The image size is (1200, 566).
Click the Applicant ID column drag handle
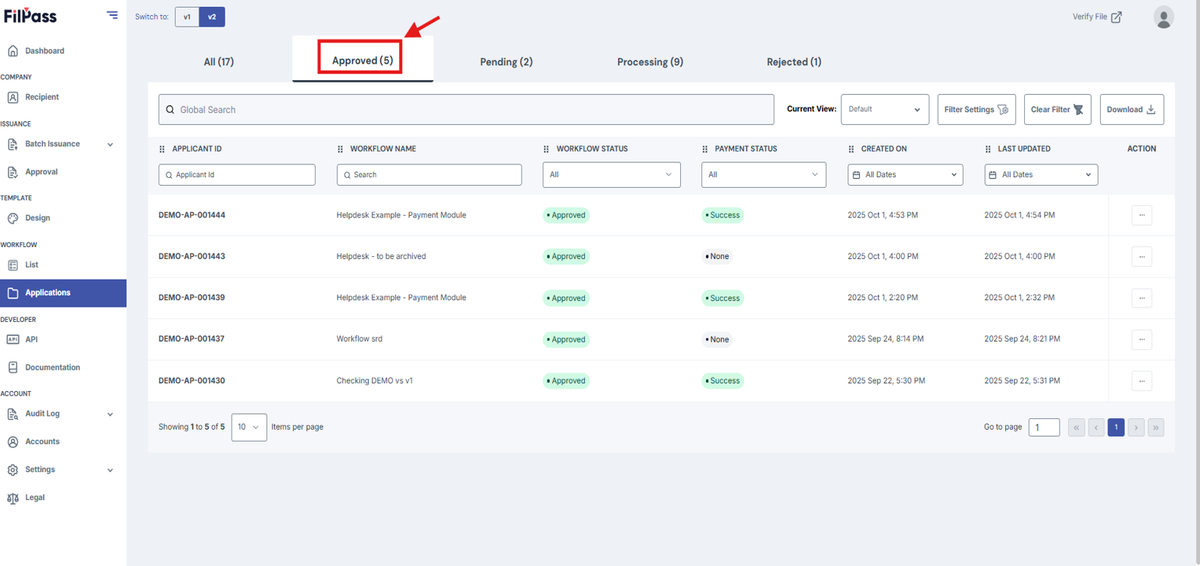[x=163, y=149]
